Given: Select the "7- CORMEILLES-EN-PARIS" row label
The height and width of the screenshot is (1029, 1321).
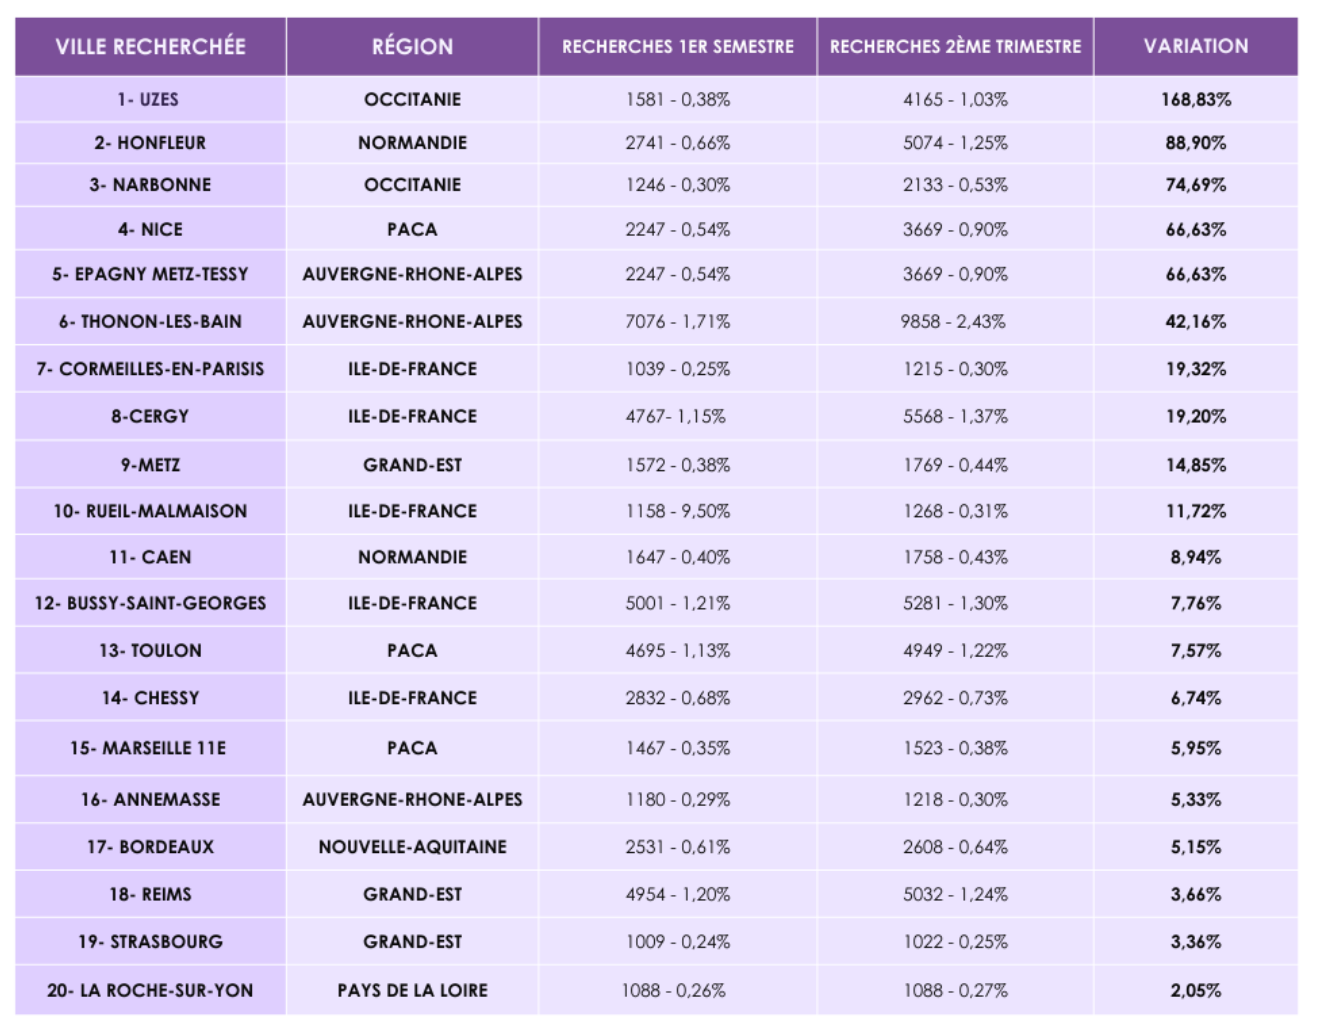Looking at the screenshot, I should 150,369.
